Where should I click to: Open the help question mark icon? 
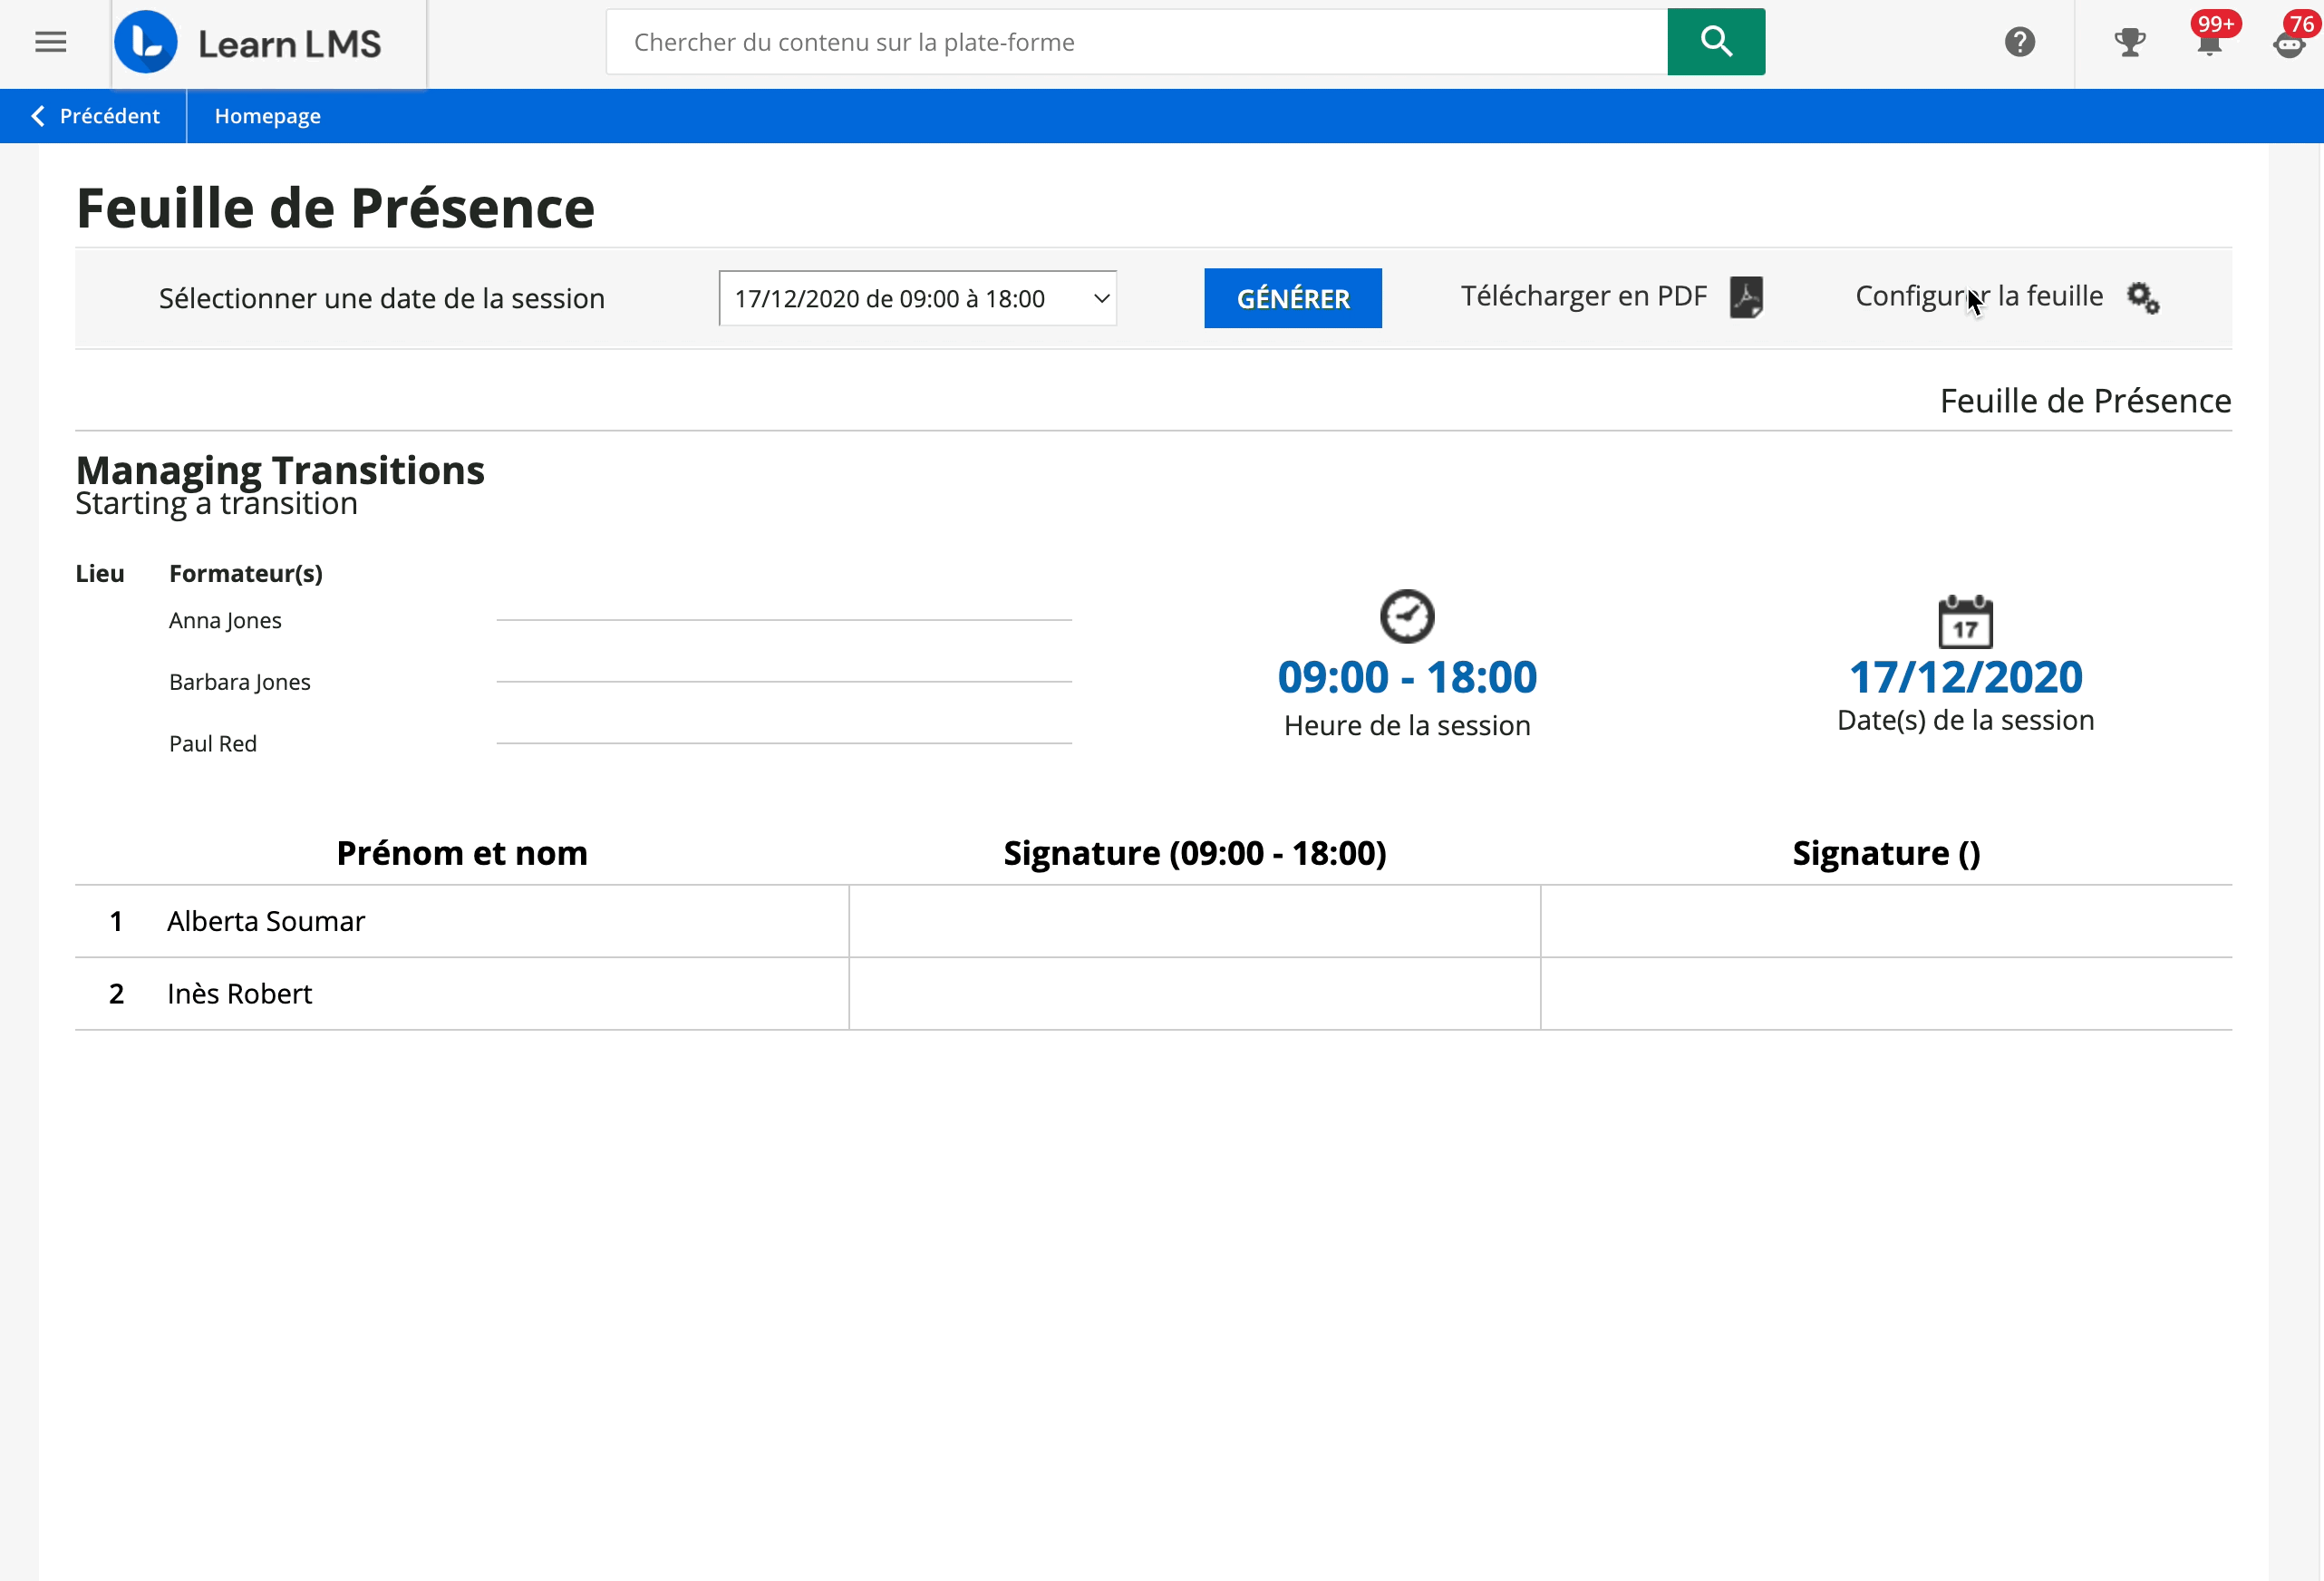(x=2020, y=42)
